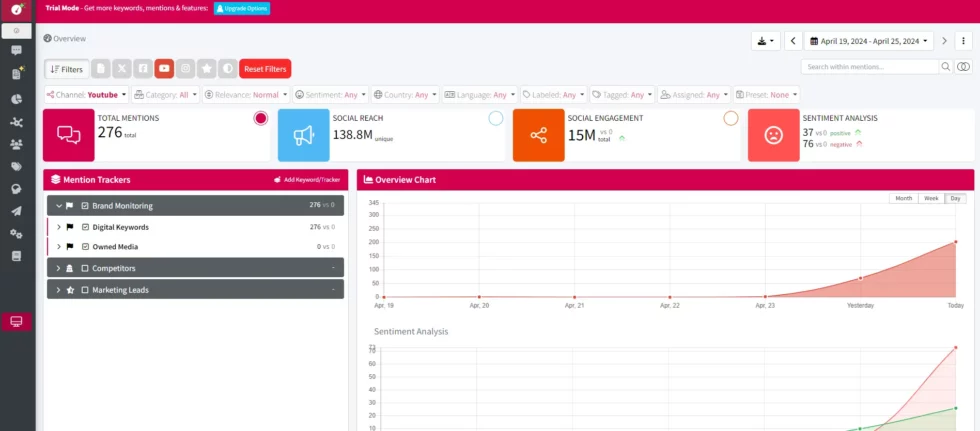This screenshot has width=980, height=431.
Task: Open the speech bubble mentions sidebar icon
Action: point(17,51)
